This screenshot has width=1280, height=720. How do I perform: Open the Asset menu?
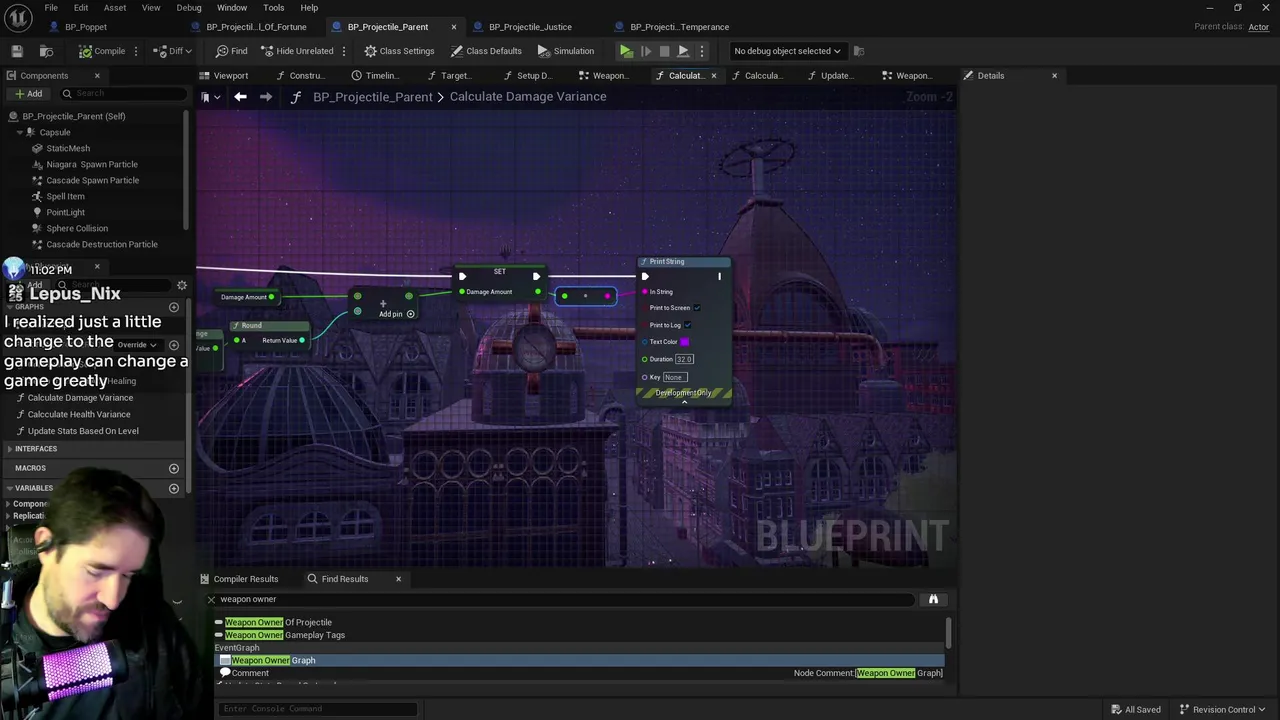click(x=115, y=8)
